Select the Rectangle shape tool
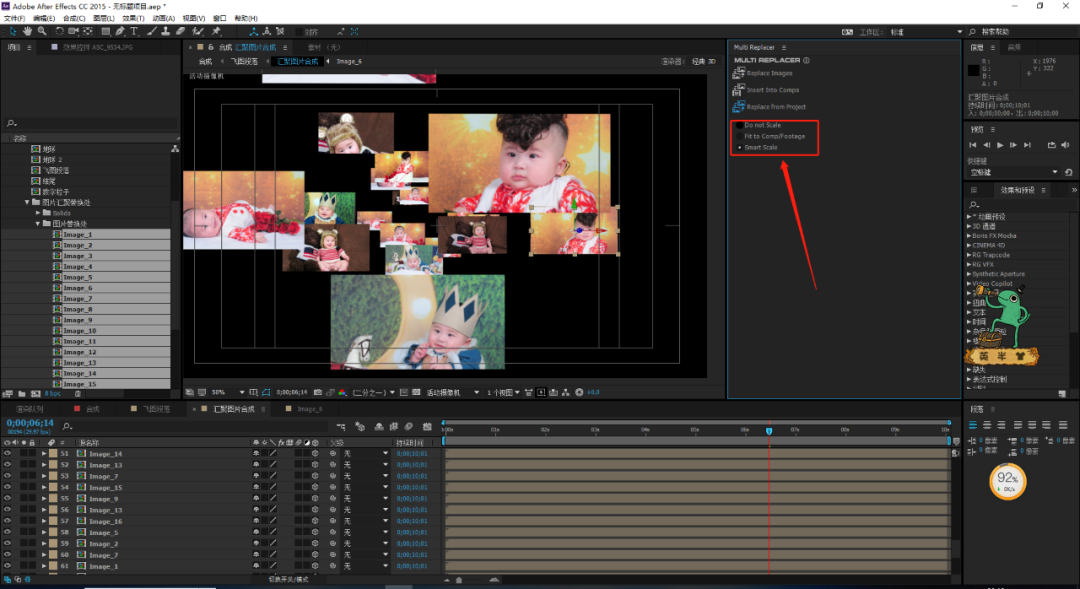 click(x=106, y=32)
